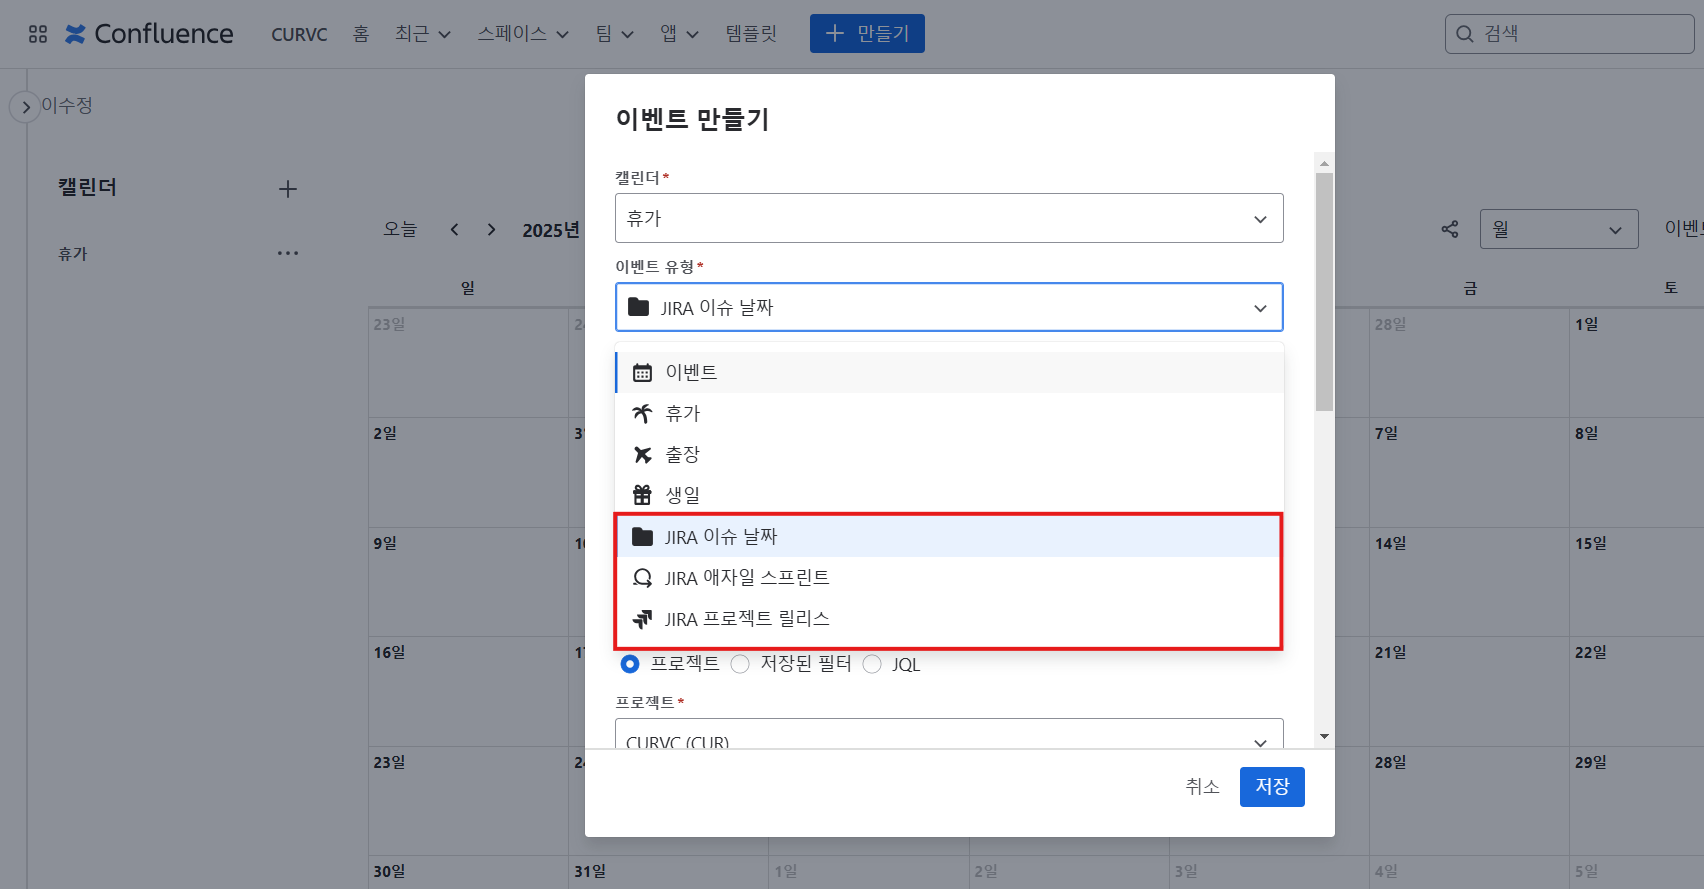Click the 14일 calendar cell
Viewport: 1704px width, 889px height.
coord(1469,582)
